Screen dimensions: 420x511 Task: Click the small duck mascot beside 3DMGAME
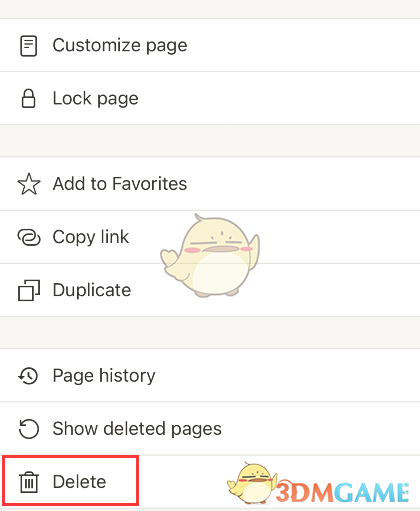[x=252, y=483]
